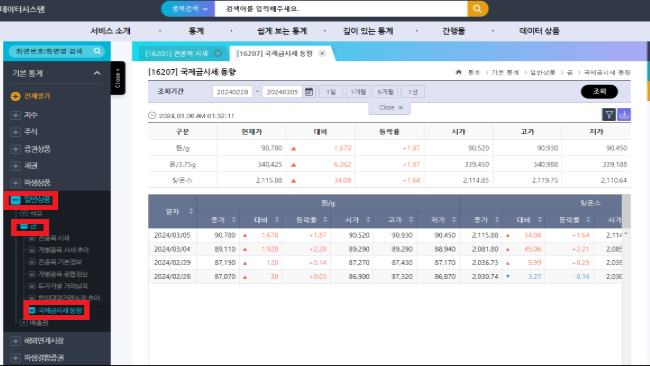Sort by $/온스 대비 column
Image resolution: width=650 pixels, height=366 pixels.
pos(540,220)
